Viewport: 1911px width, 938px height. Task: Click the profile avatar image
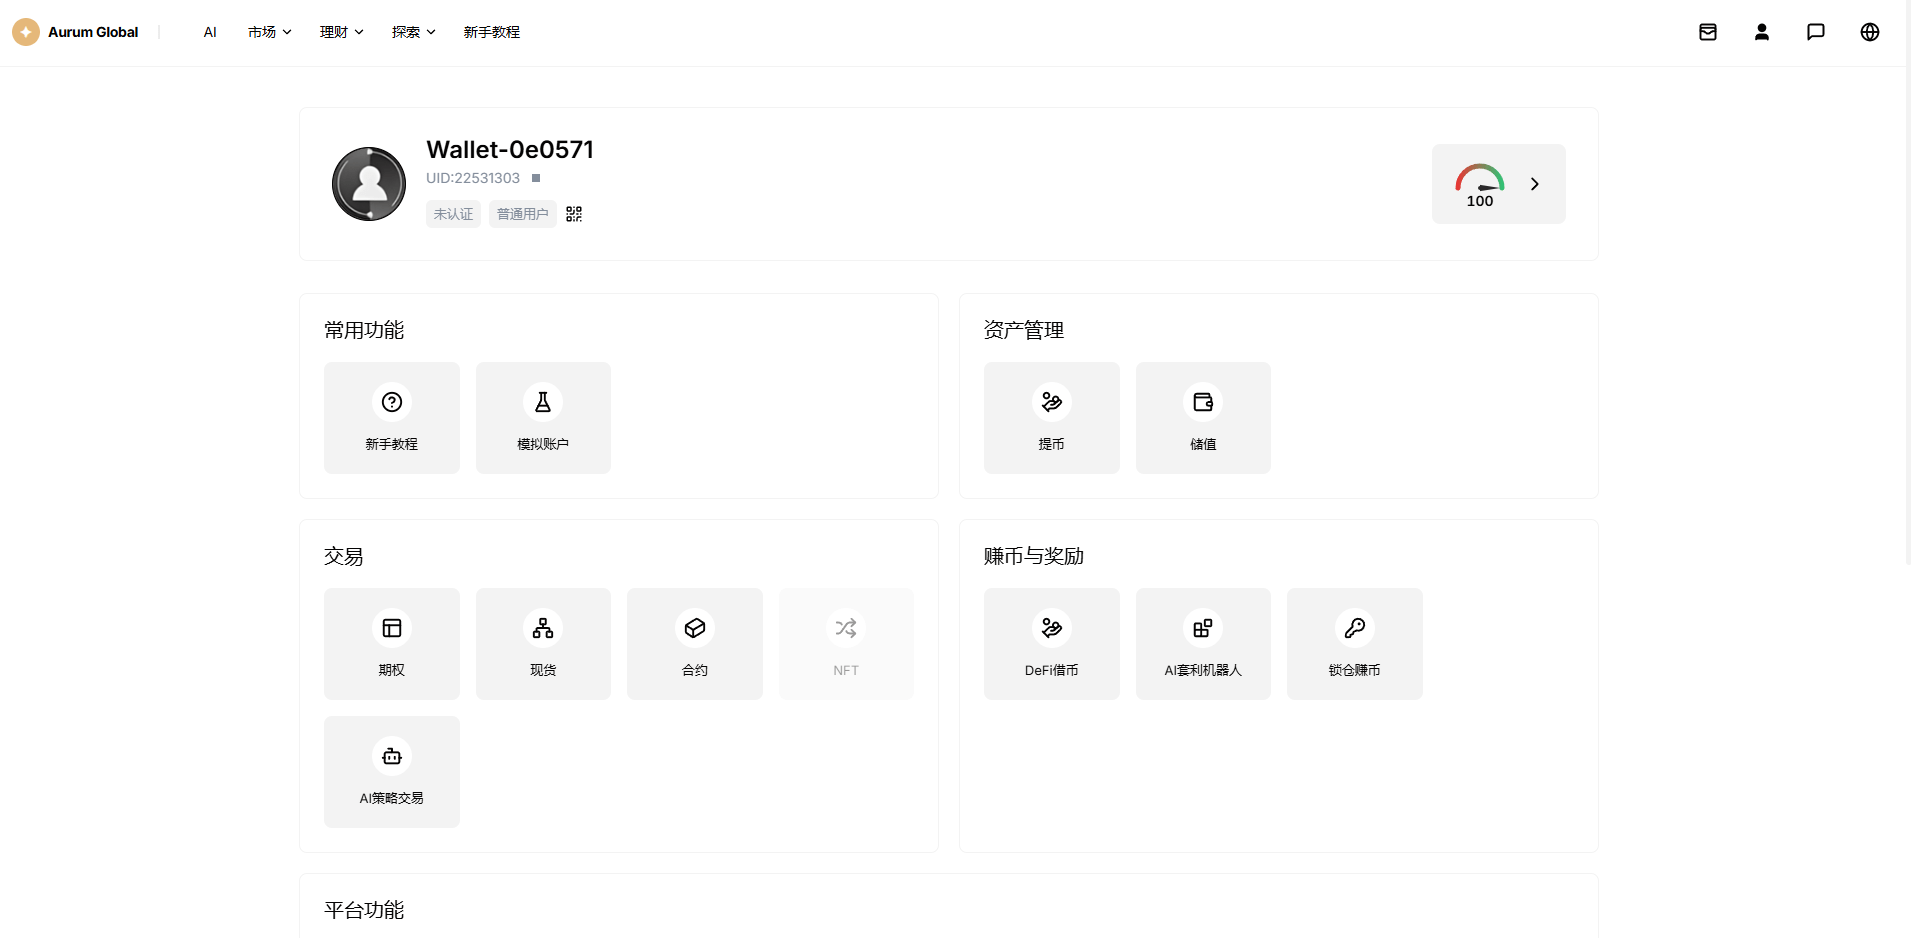point(369,184)
